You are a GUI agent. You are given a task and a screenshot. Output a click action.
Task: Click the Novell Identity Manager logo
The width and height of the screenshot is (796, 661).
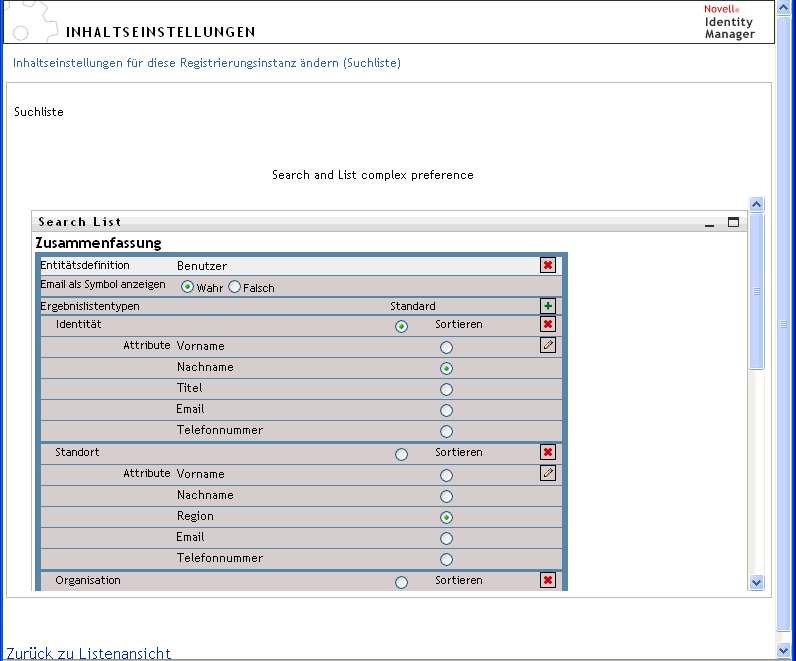click(729, 22)
